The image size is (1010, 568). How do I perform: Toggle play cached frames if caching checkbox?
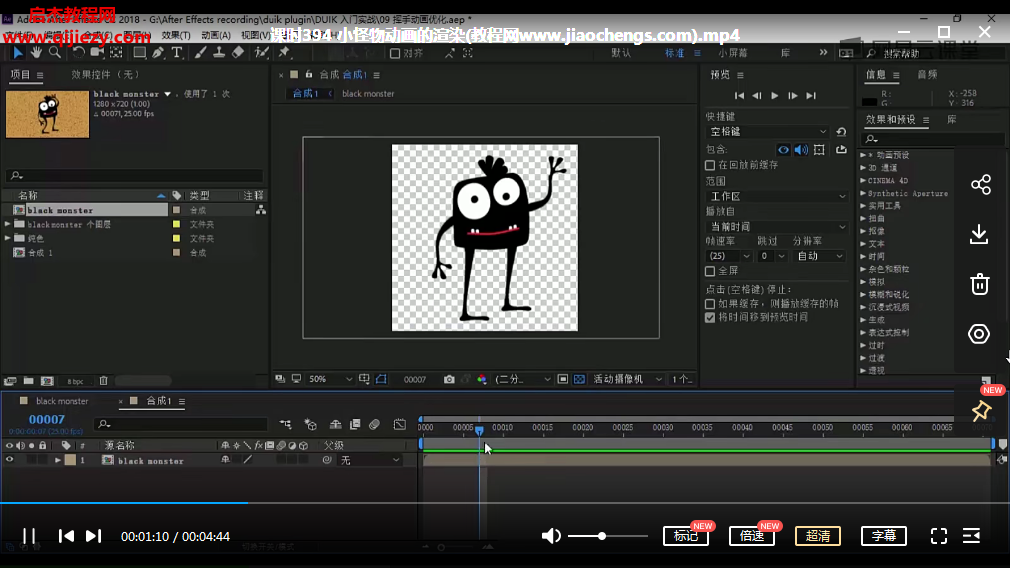[710, 304]
